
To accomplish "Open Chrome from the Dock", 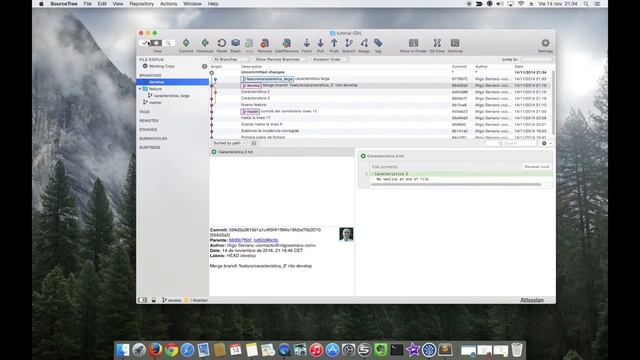I will coord(171,350).
